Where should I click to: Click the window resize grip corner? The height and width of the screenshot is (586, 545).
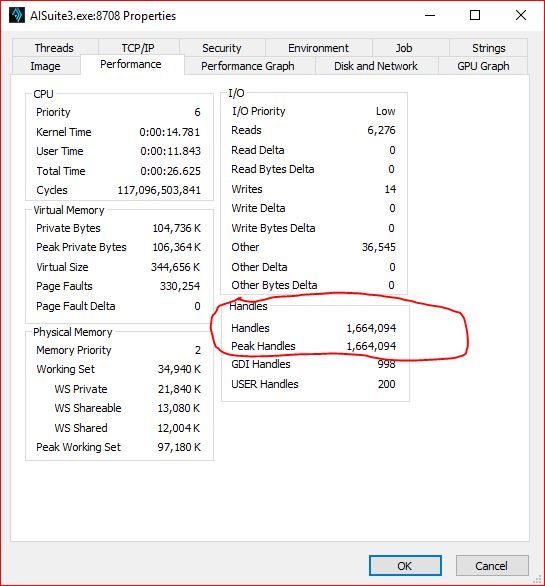tap(538, 580)
